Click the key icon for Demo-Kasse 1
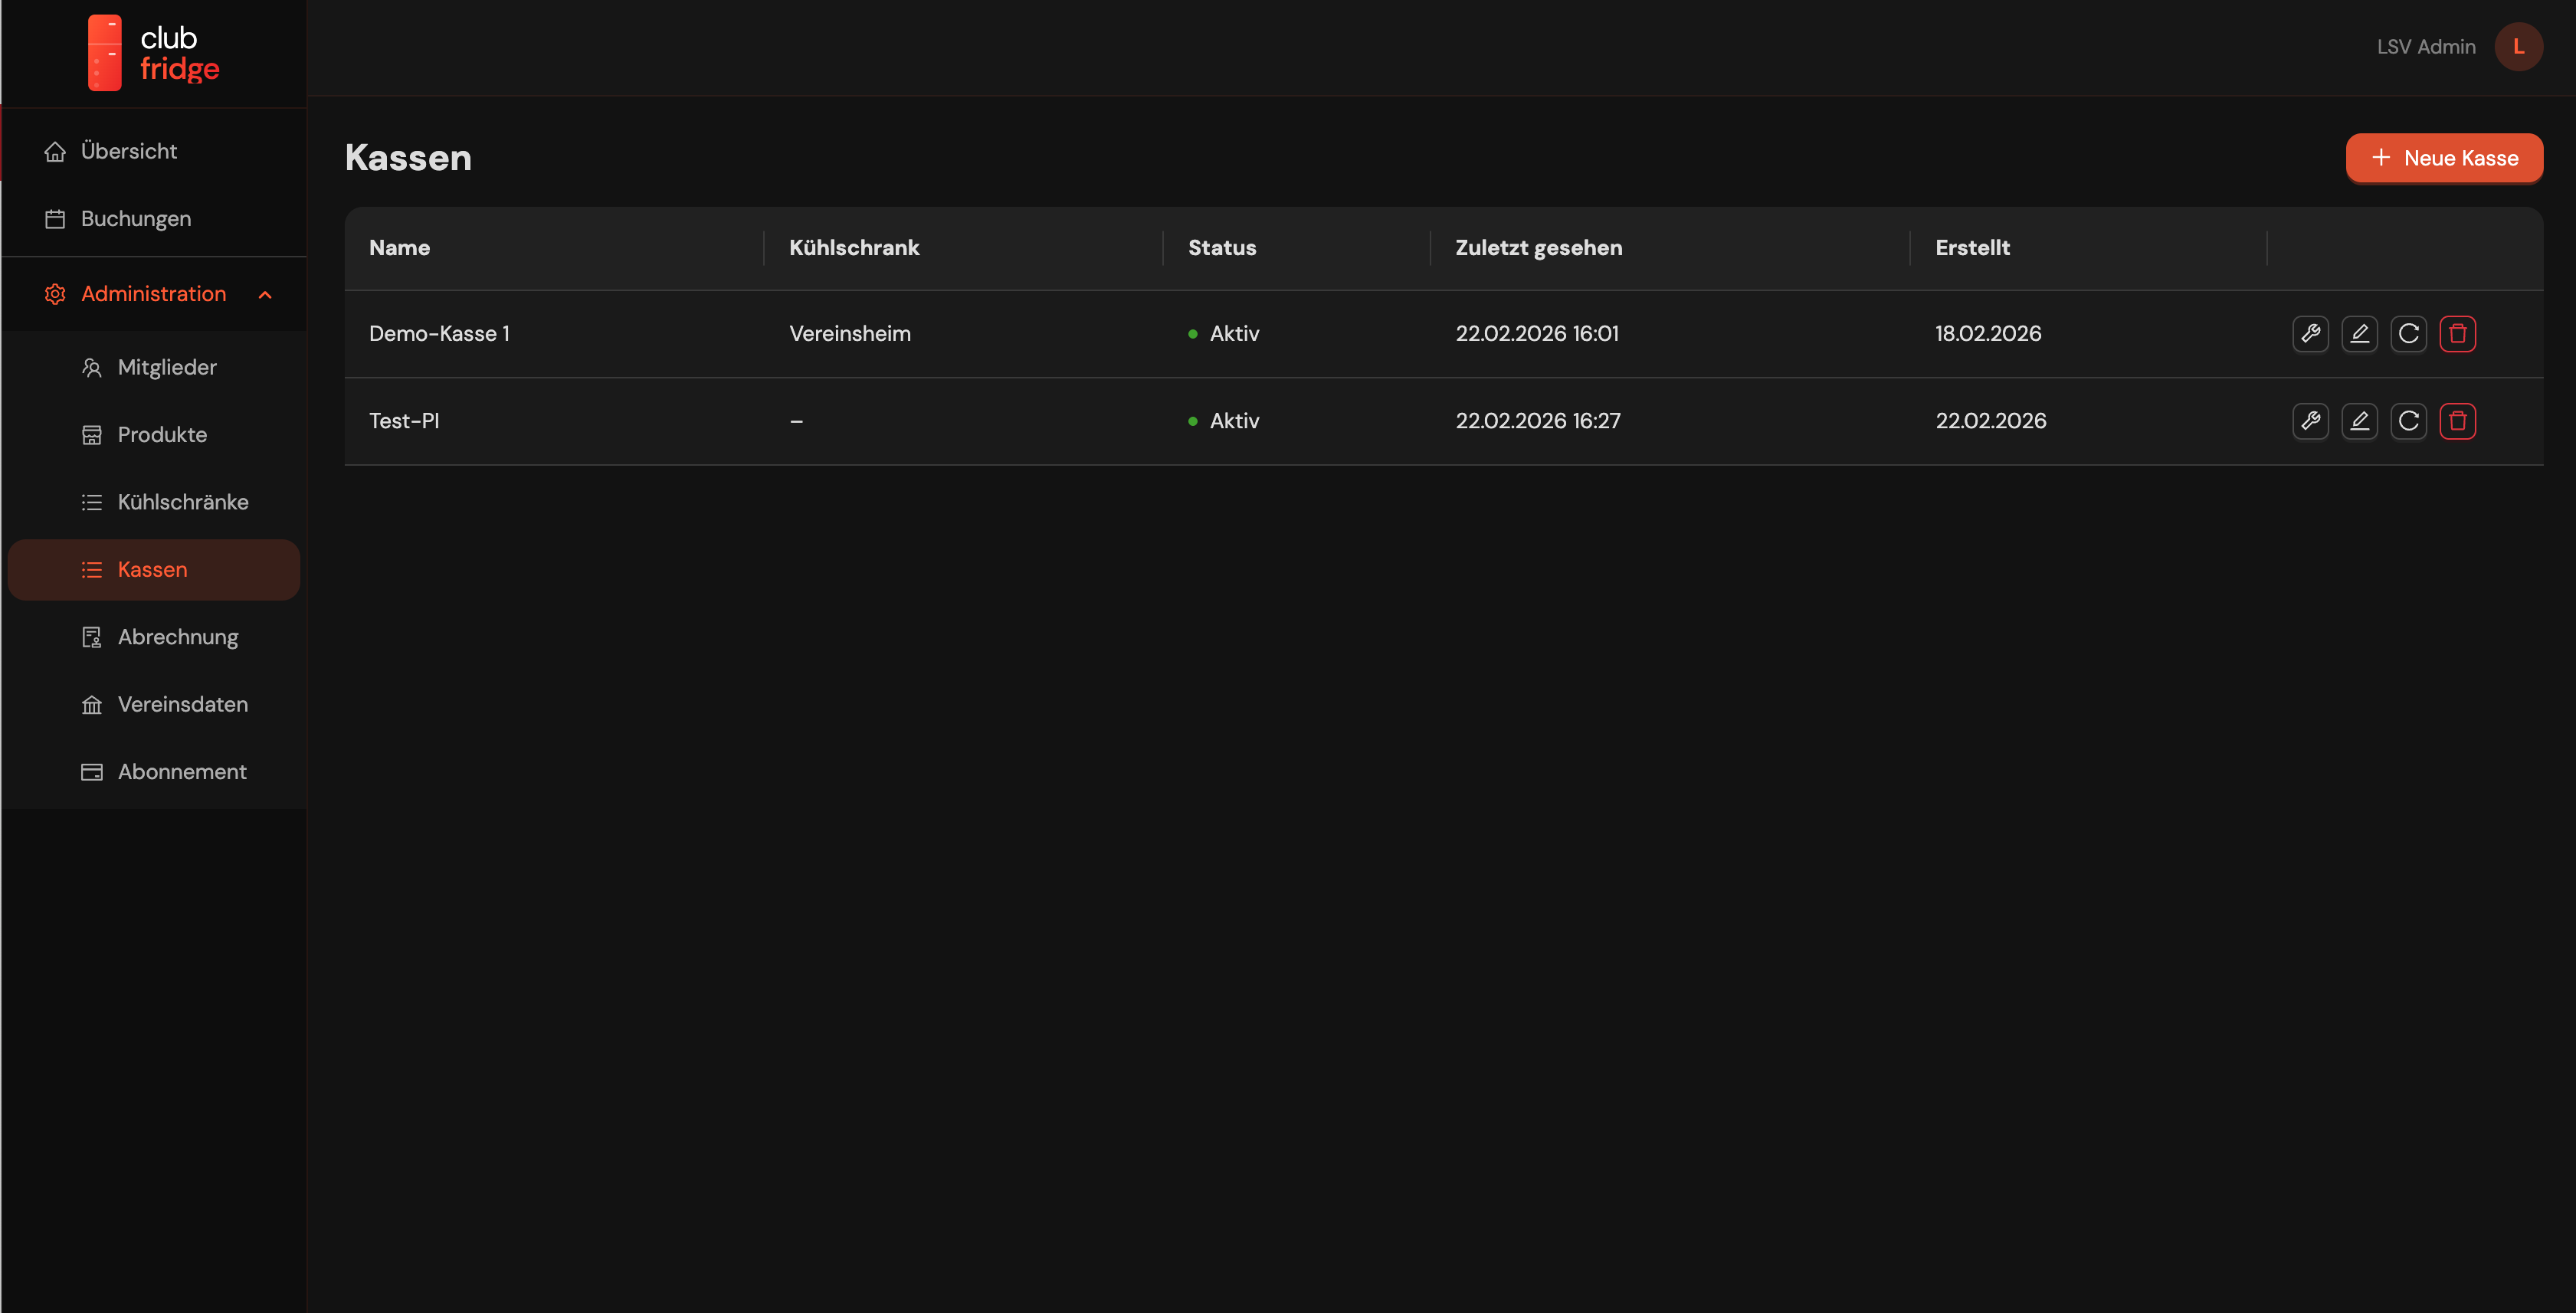 (x=2310, y=334)
